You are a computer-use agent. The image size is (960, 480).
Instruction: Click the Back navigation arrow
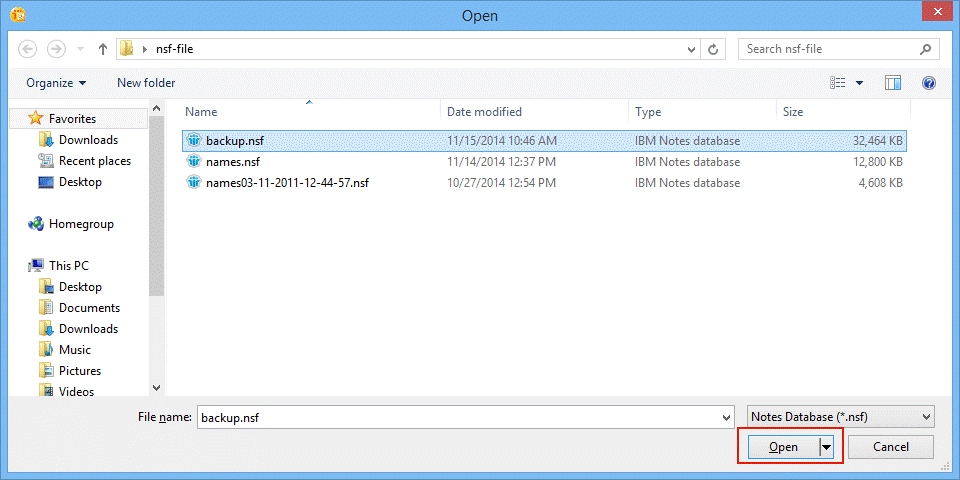point(28,49)
